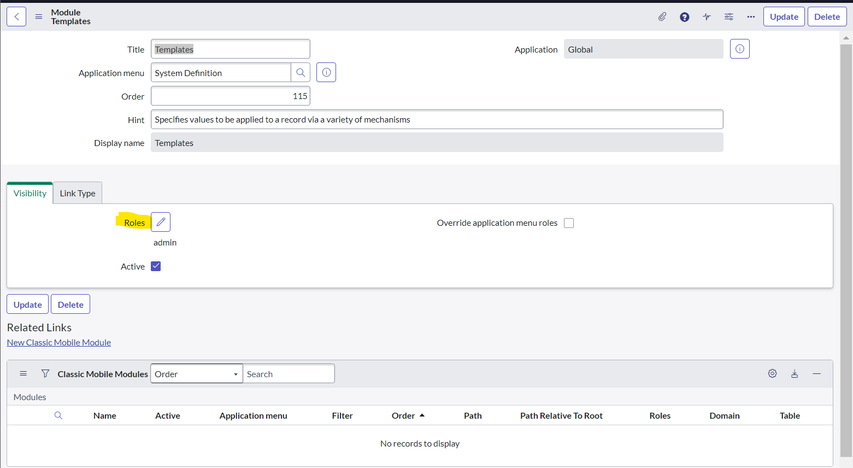Image resolution: width=853 pixels, height=468 pixels.
Task: Toggle the Active checkbox
Action: tap(156, 267)
